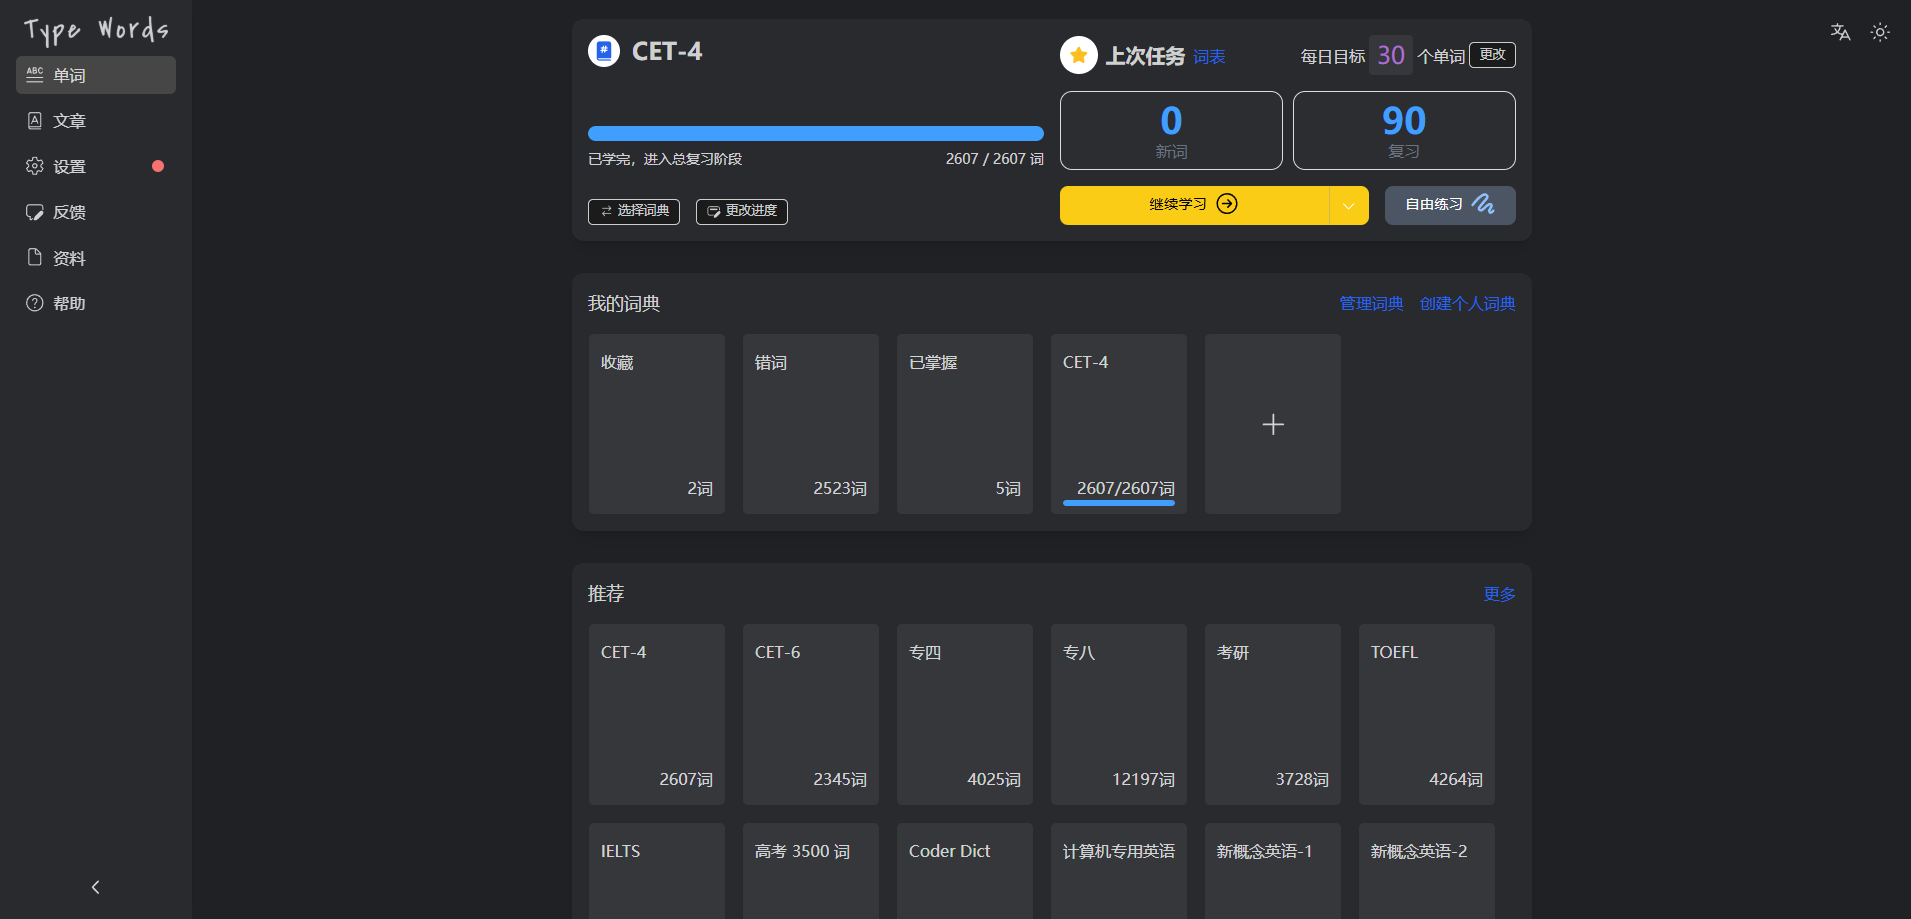This screenshot has height=919, width=1911.
Task: Click the 反馈 feedback icon
Action: click(35, 212)
